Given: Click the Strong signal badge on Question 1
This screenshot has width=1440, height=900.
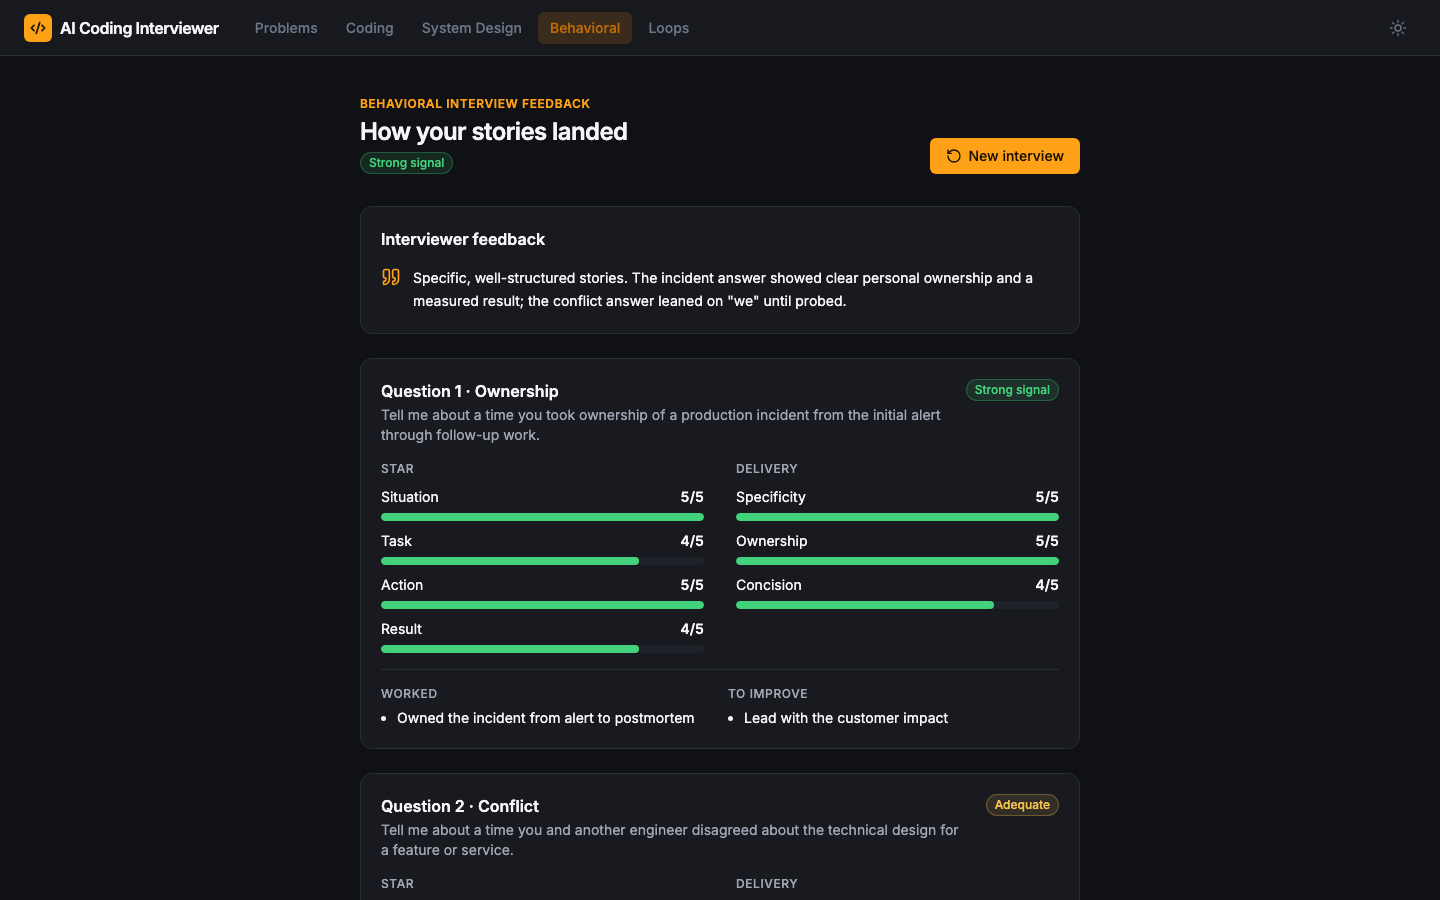Looking at the screenshot, I should (1012, 390).
